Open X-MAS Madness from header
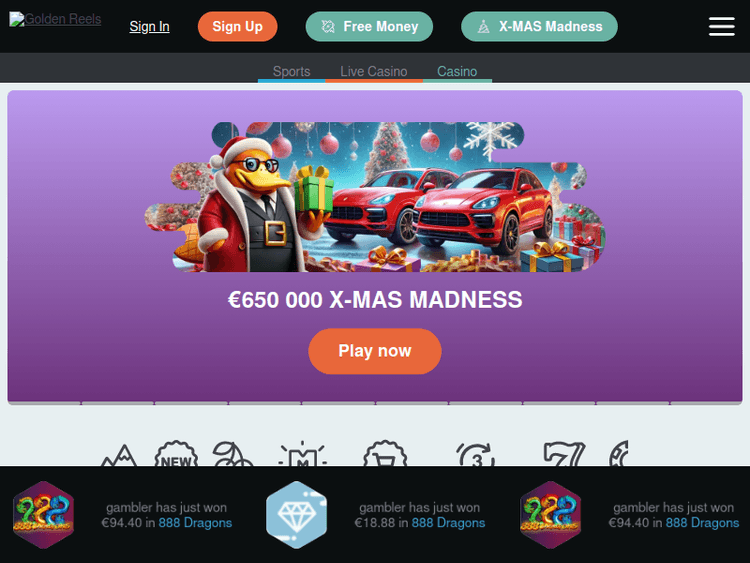This screenshot has height=563, width=750. (x=539, y=27)
